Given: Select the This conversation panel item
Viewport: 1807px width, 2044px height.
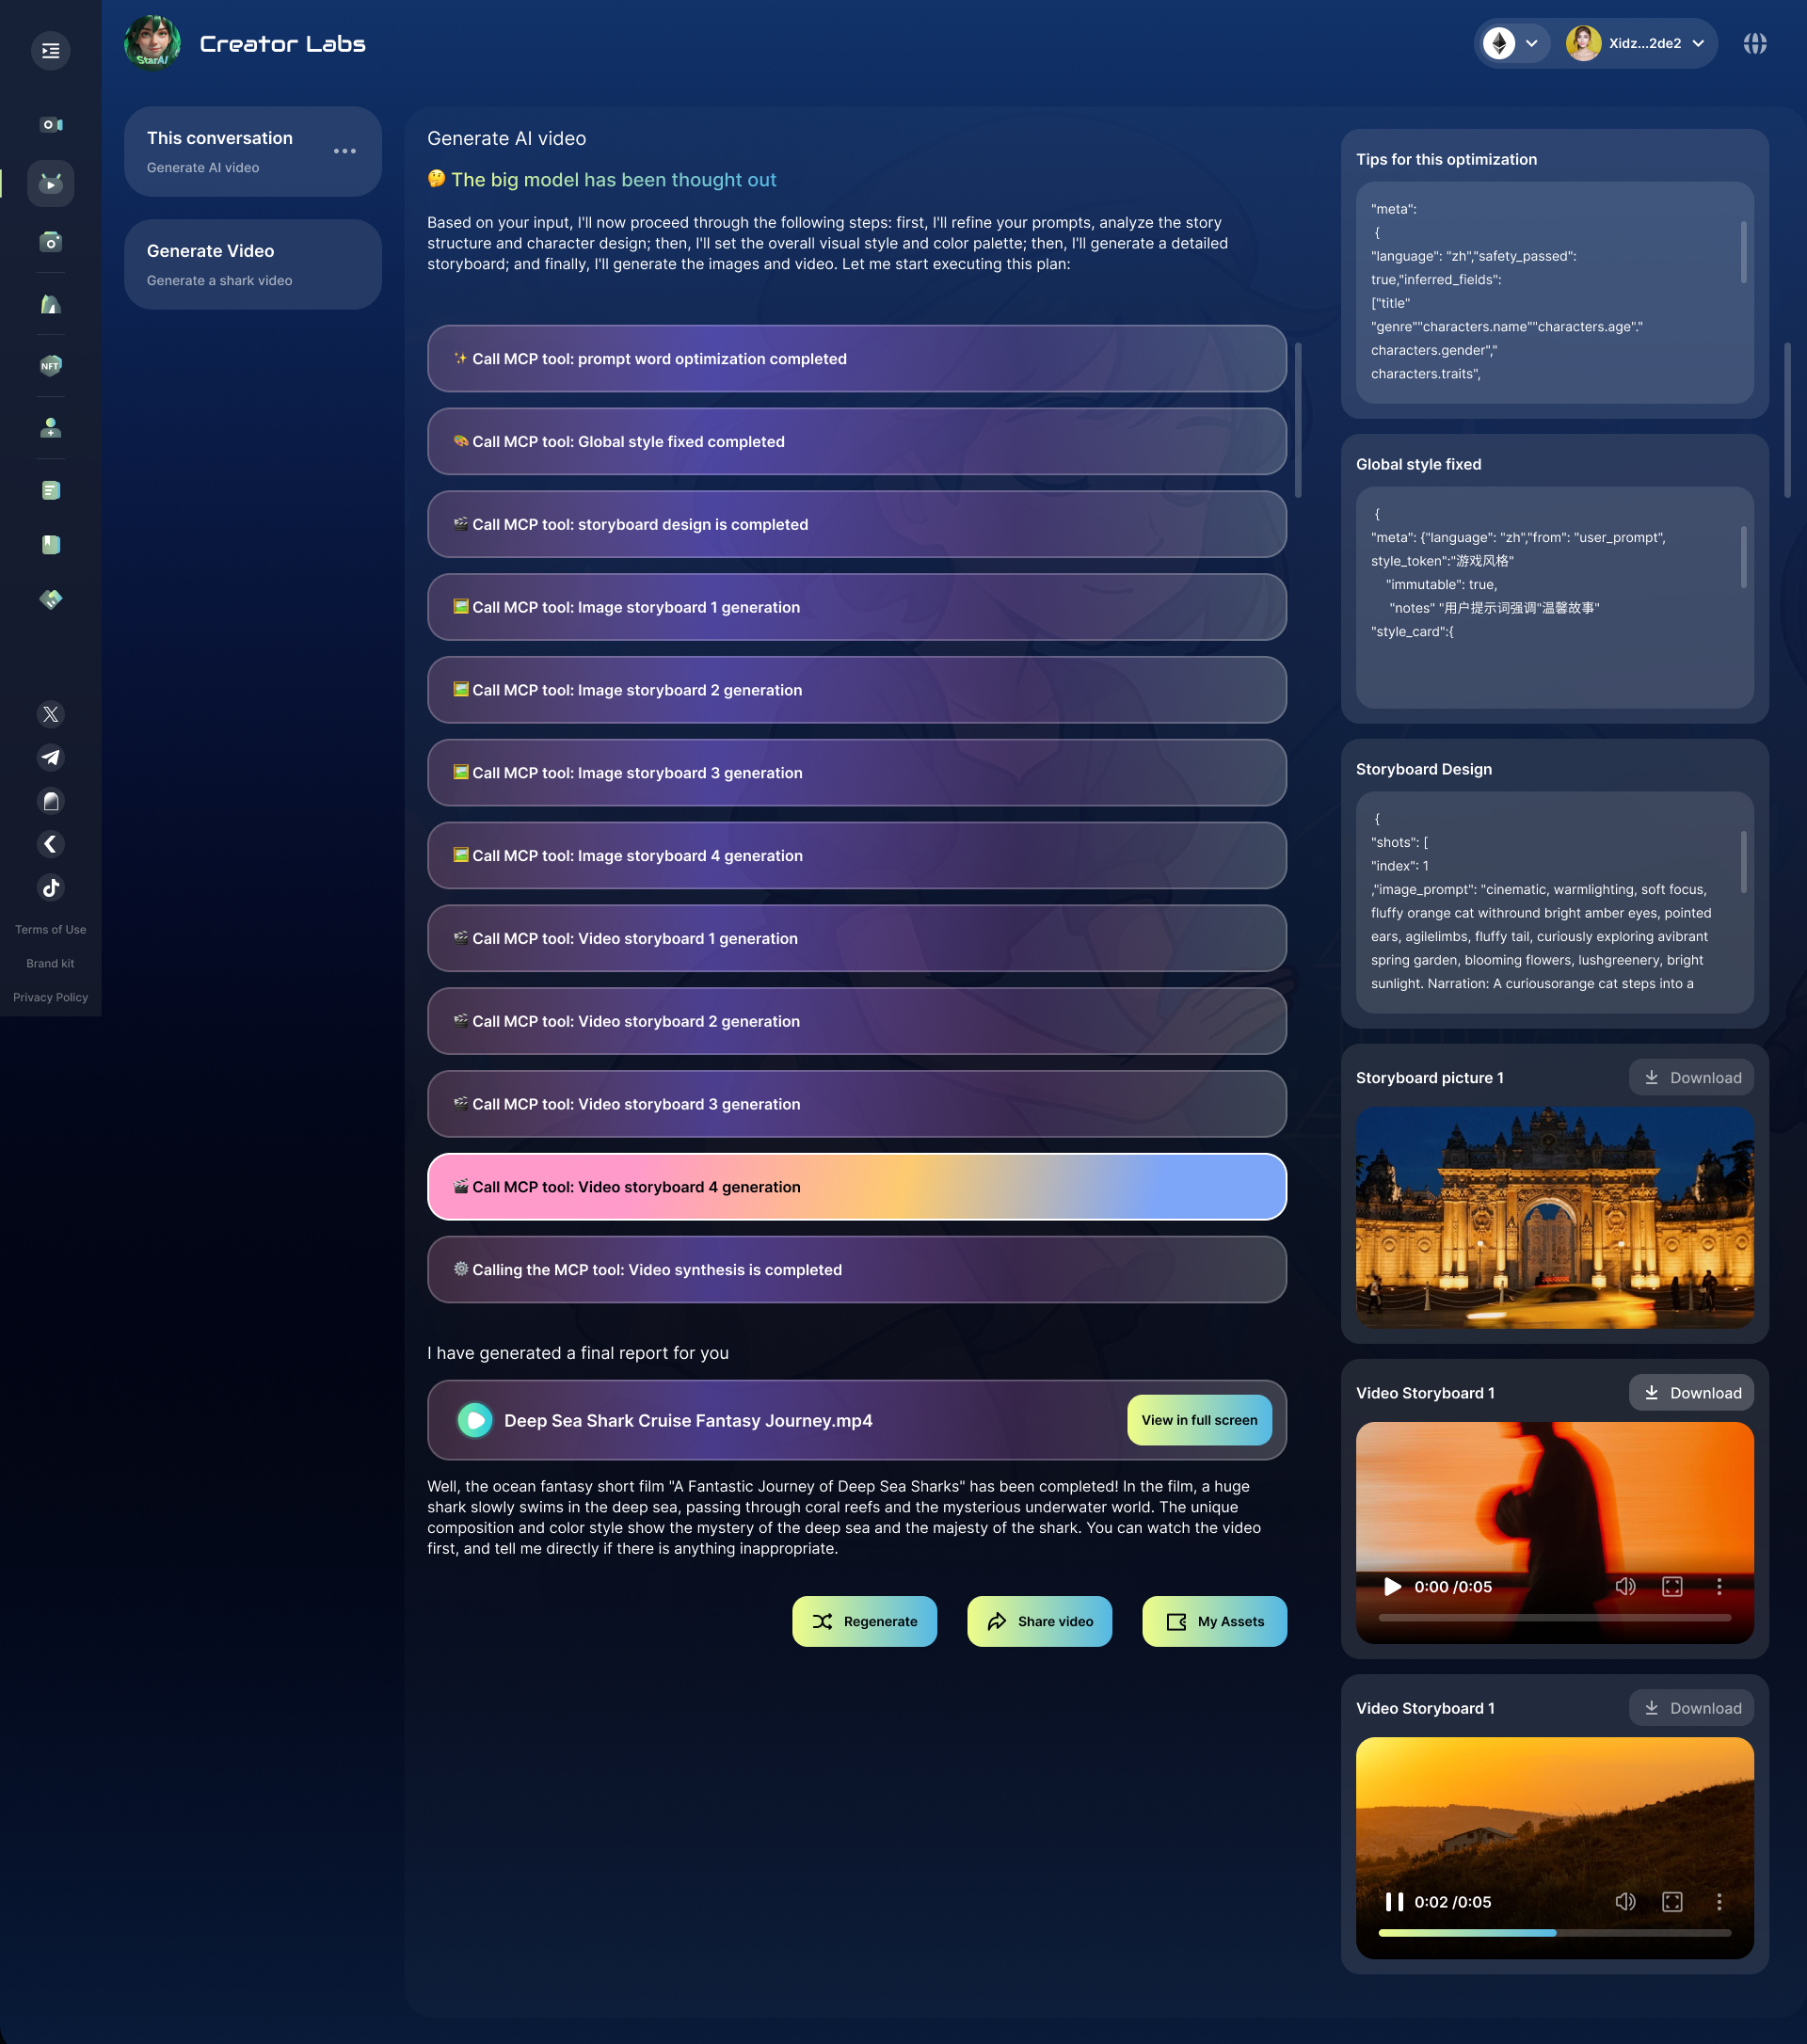Looking at the screenshot, I should point(230,151).
